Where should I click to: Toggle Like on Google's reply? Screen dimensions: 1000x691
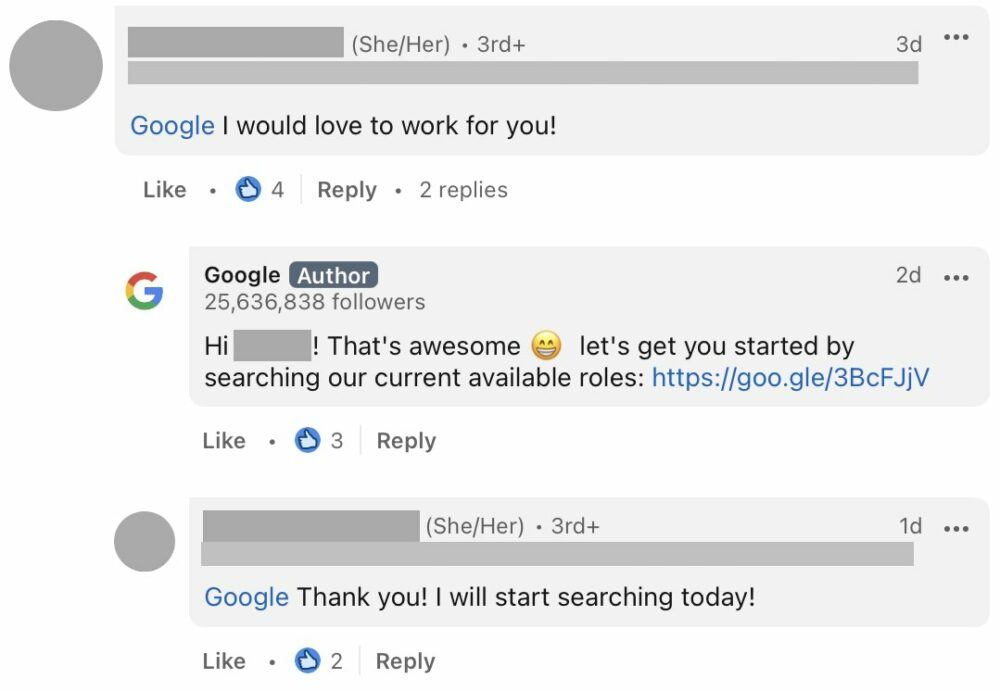click(x=224, y=440)
